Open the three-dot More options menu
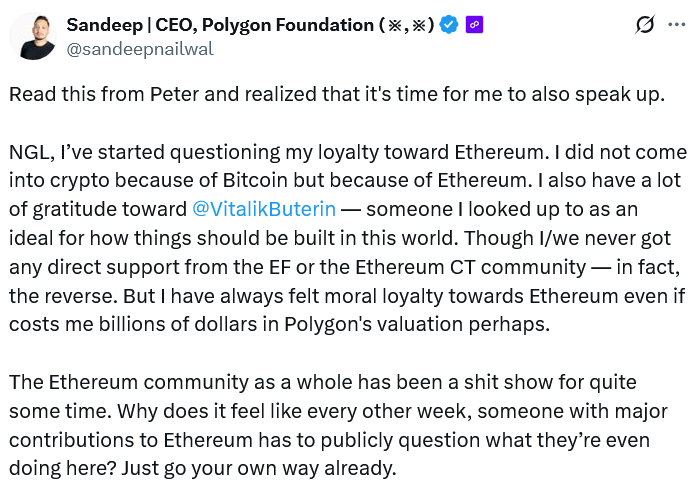693x487 pixels. coord(677,25)
